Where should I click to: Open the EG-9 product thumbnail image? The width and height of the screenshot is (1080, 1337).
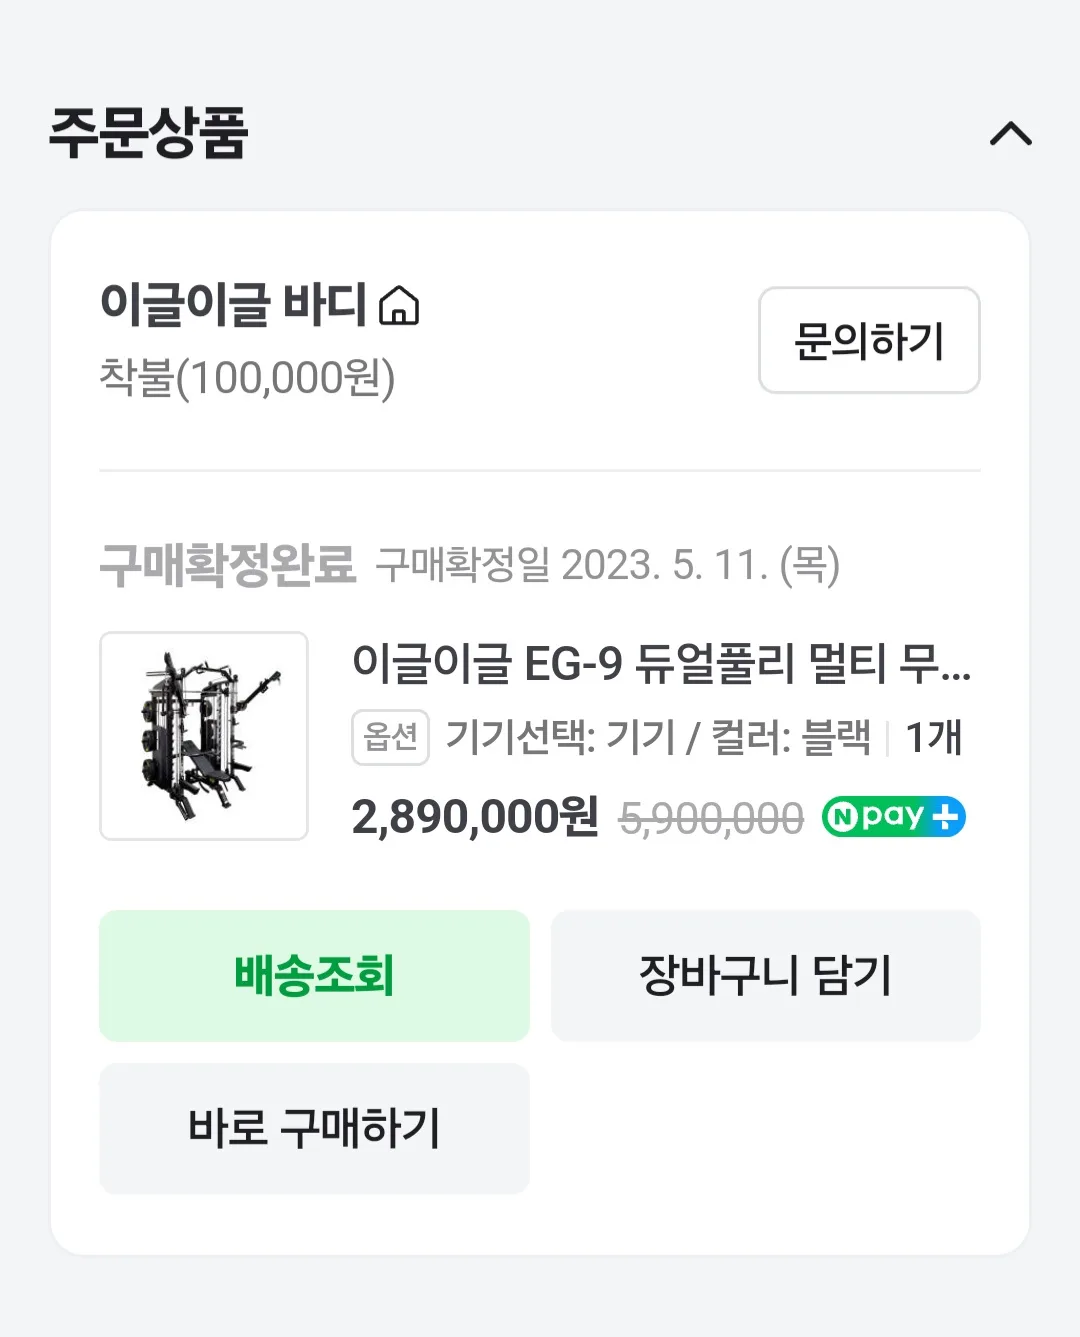coord(204,736)
